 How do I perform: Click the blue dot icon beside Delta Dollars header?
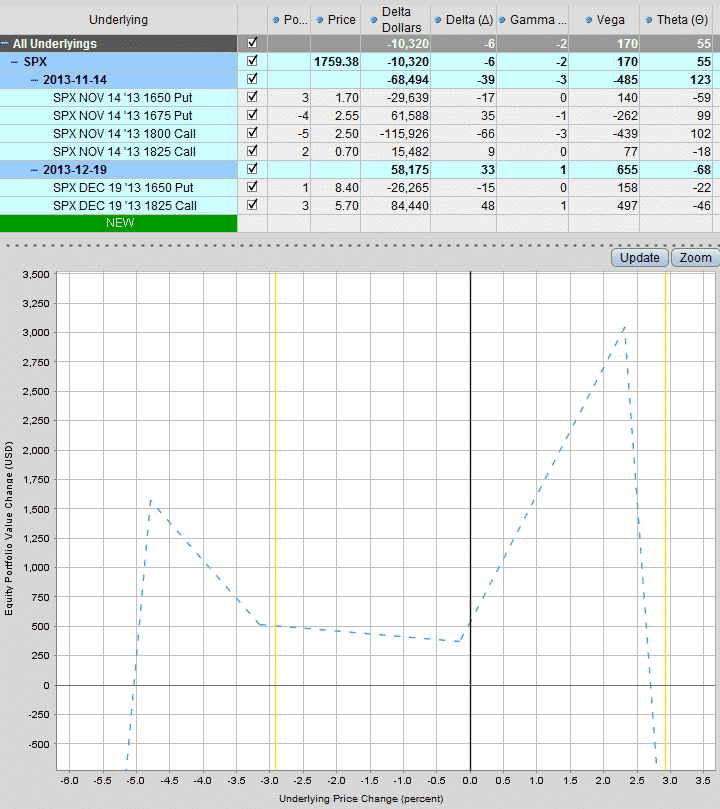[374, 20]
